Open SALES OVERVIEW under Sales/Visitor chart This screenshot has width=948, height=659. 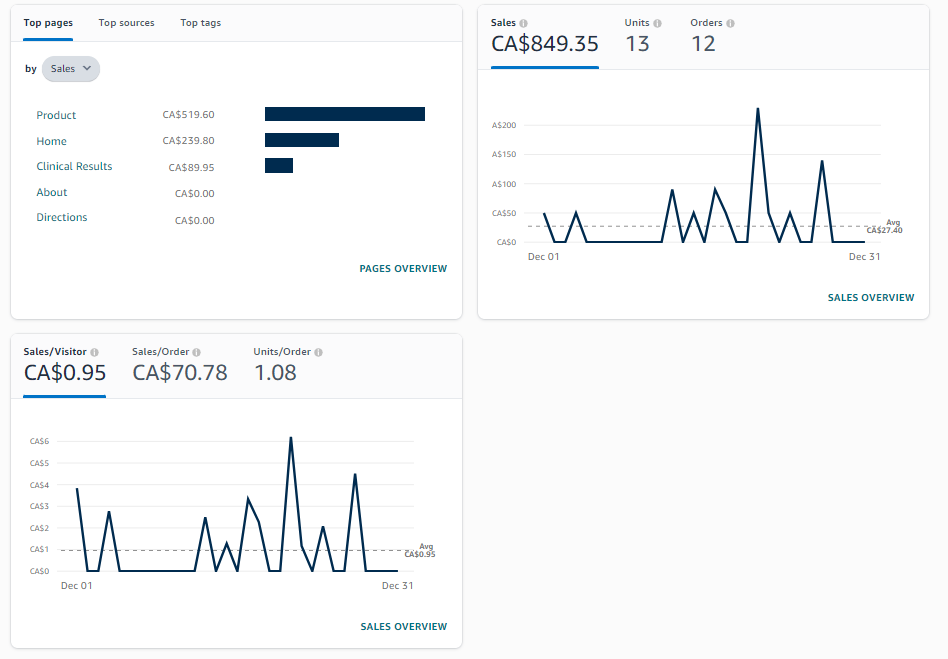click(x=404, y=626)
